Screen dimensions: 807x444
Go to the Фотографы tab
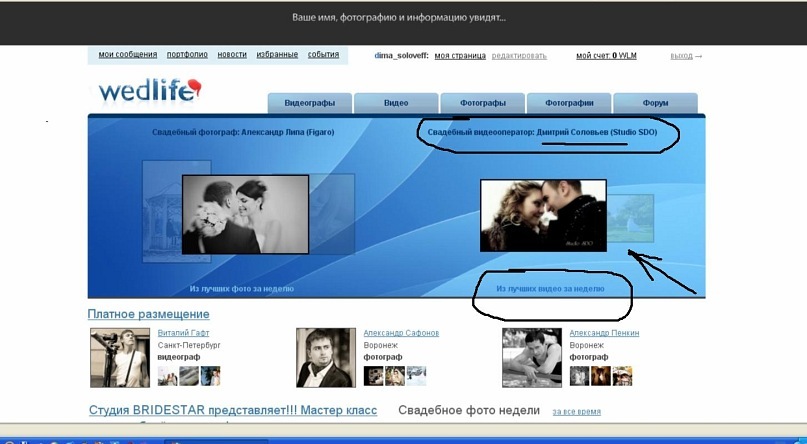483,103
